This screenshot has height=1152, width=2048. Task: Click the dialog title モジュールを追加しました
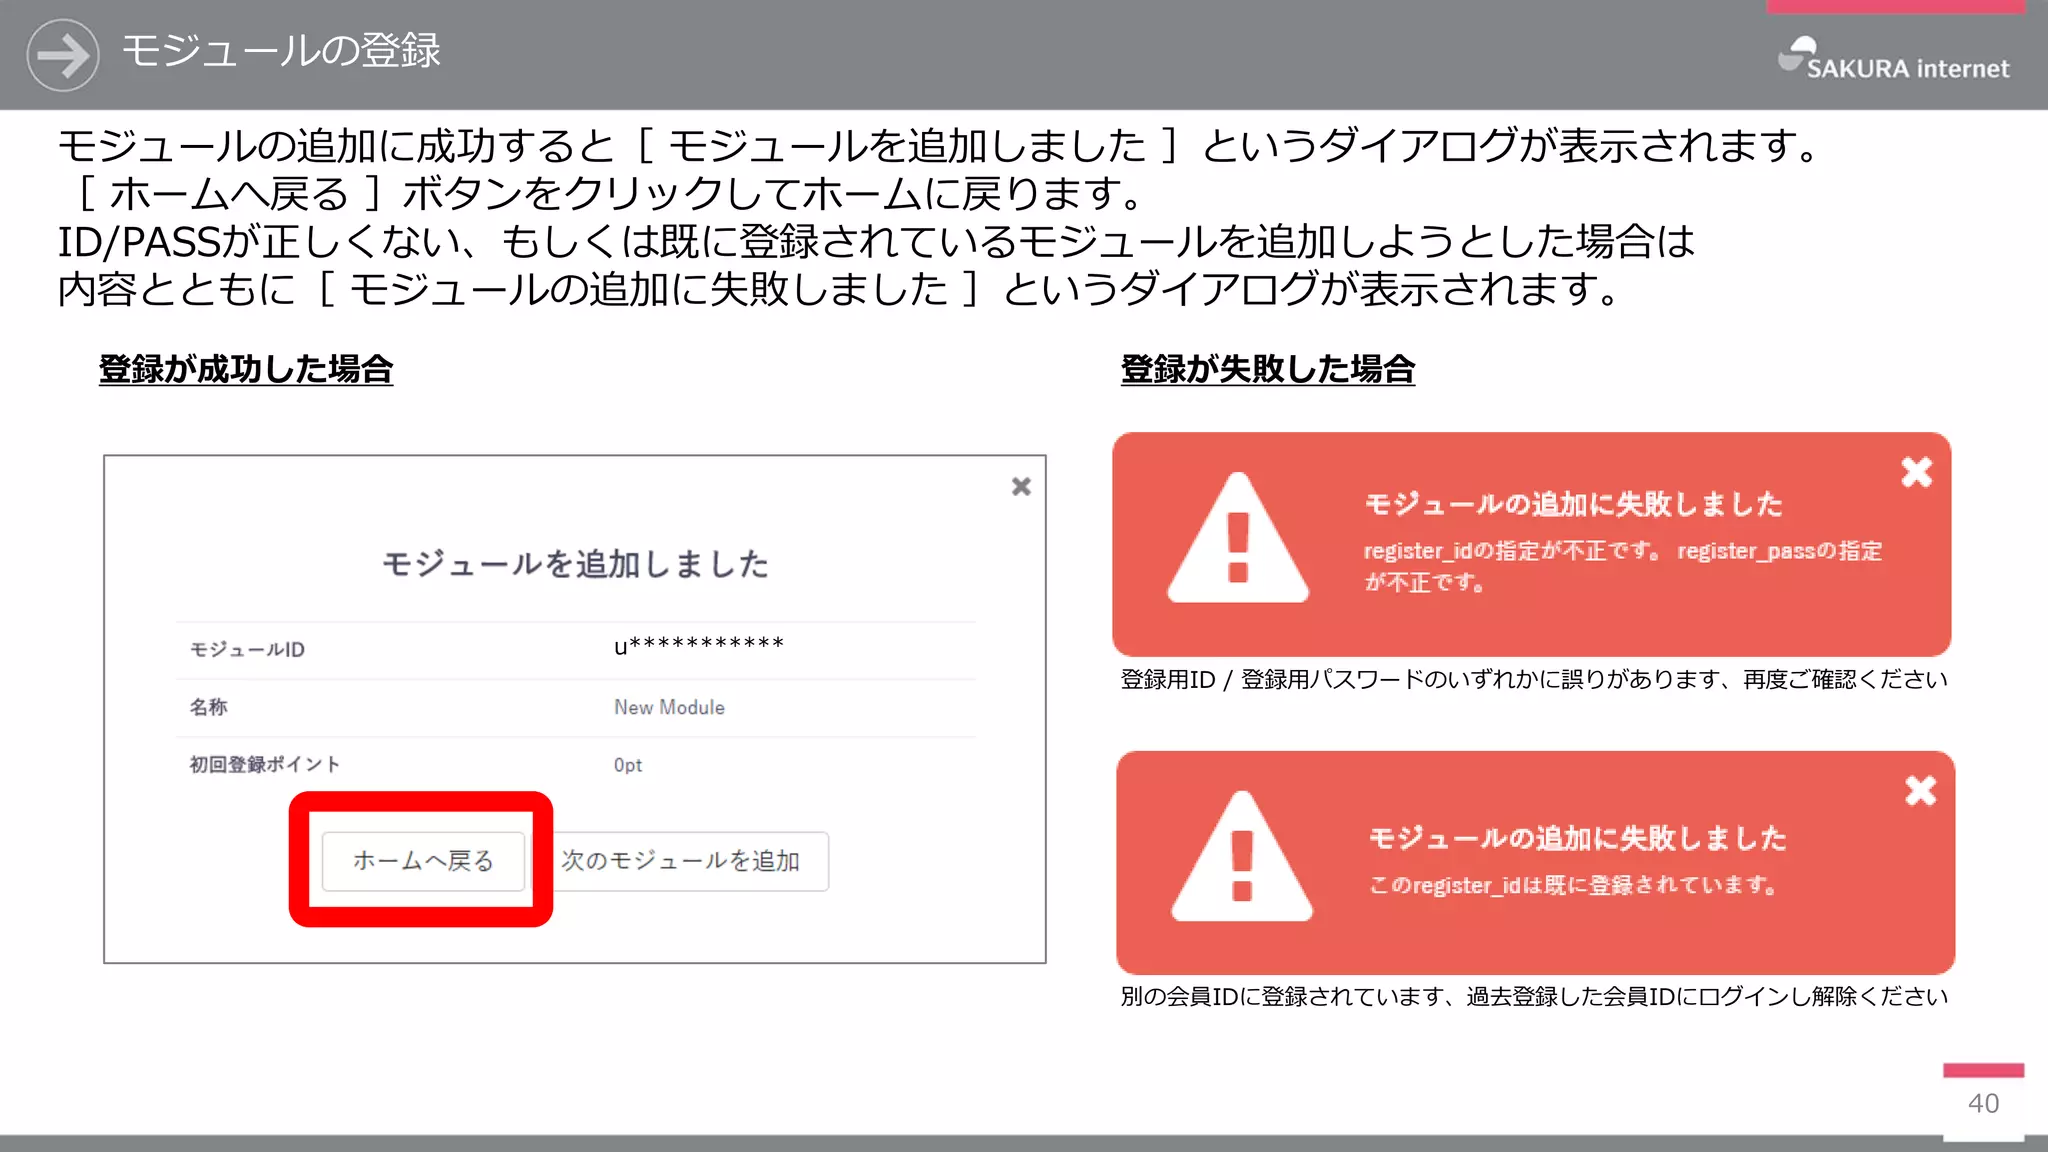(x=575, y=564)
